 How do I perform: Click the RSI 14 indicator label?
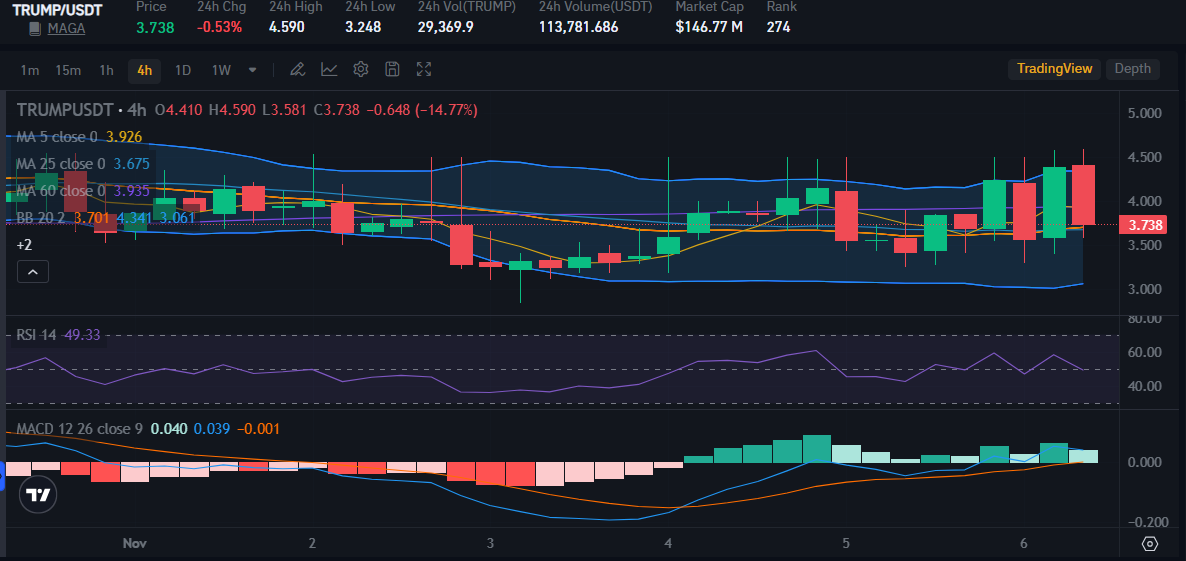click(38, 334)
